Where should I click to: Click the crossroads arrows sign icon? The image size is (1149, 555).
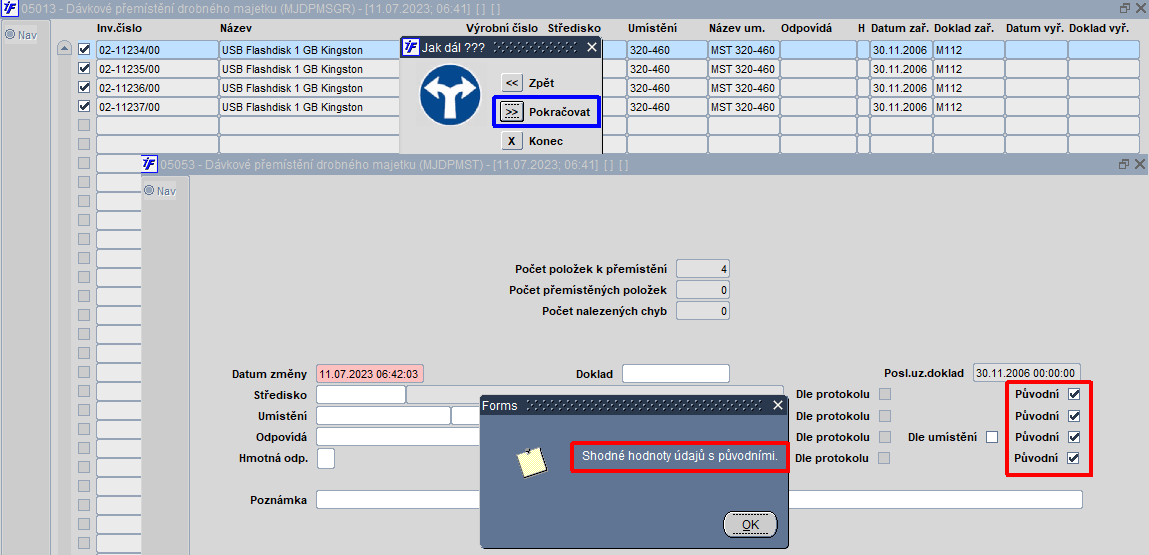[x=449, y=94]
